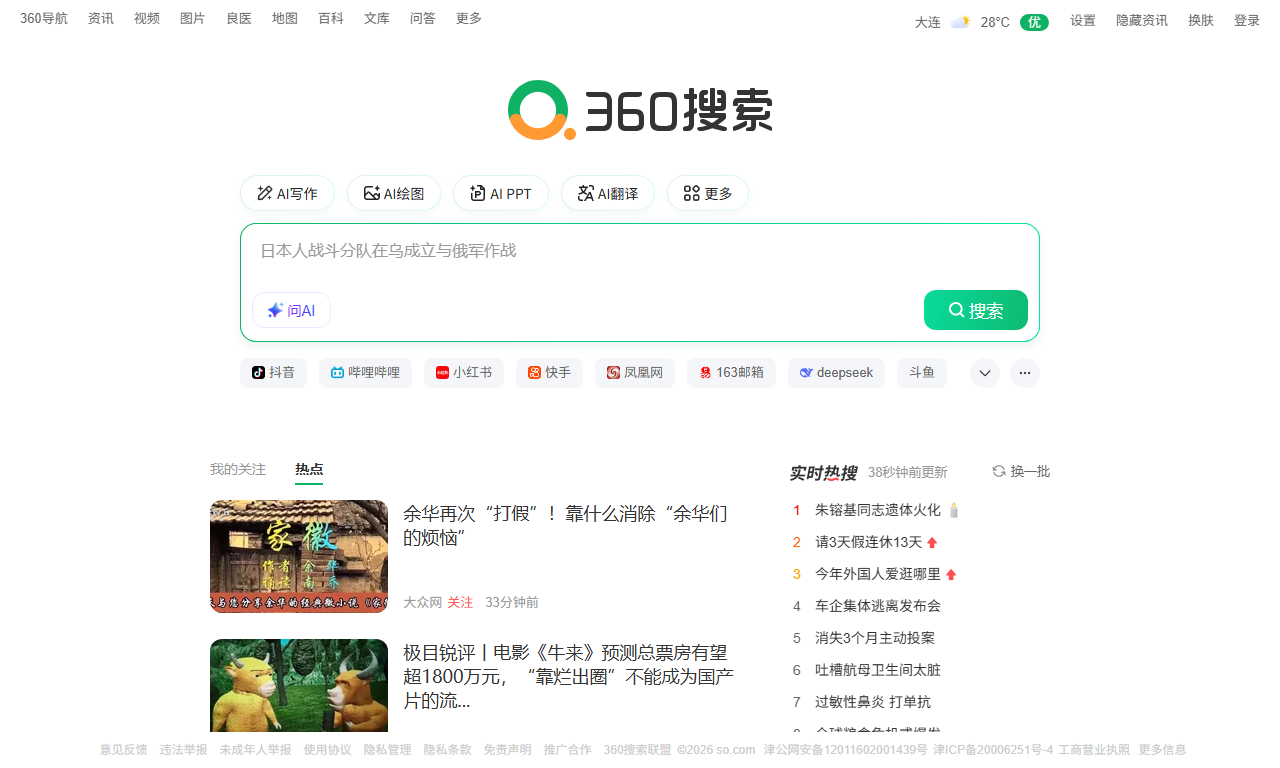Viewport: 1280px width, 768px height.
Task: Open AI绘图 drawing tool
Action: tap(394, 193)
